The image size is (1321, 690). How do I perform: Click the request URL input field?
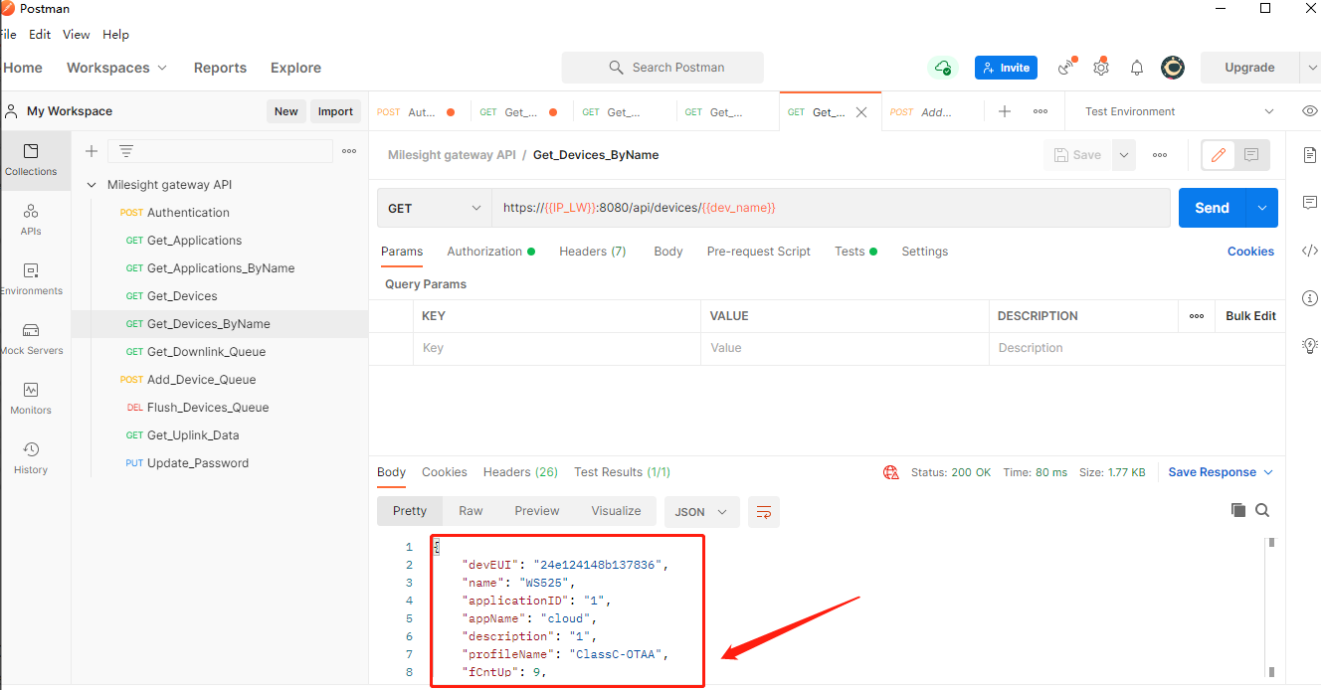[830, 208]
